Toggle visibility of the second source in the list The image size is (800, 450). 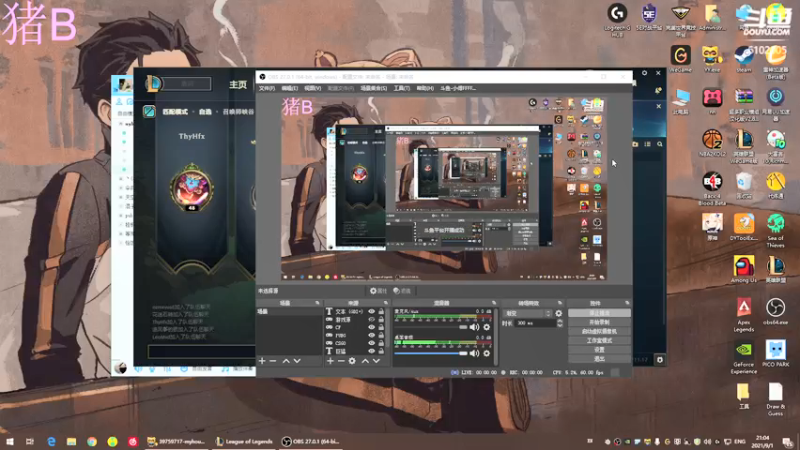(371, 319)
